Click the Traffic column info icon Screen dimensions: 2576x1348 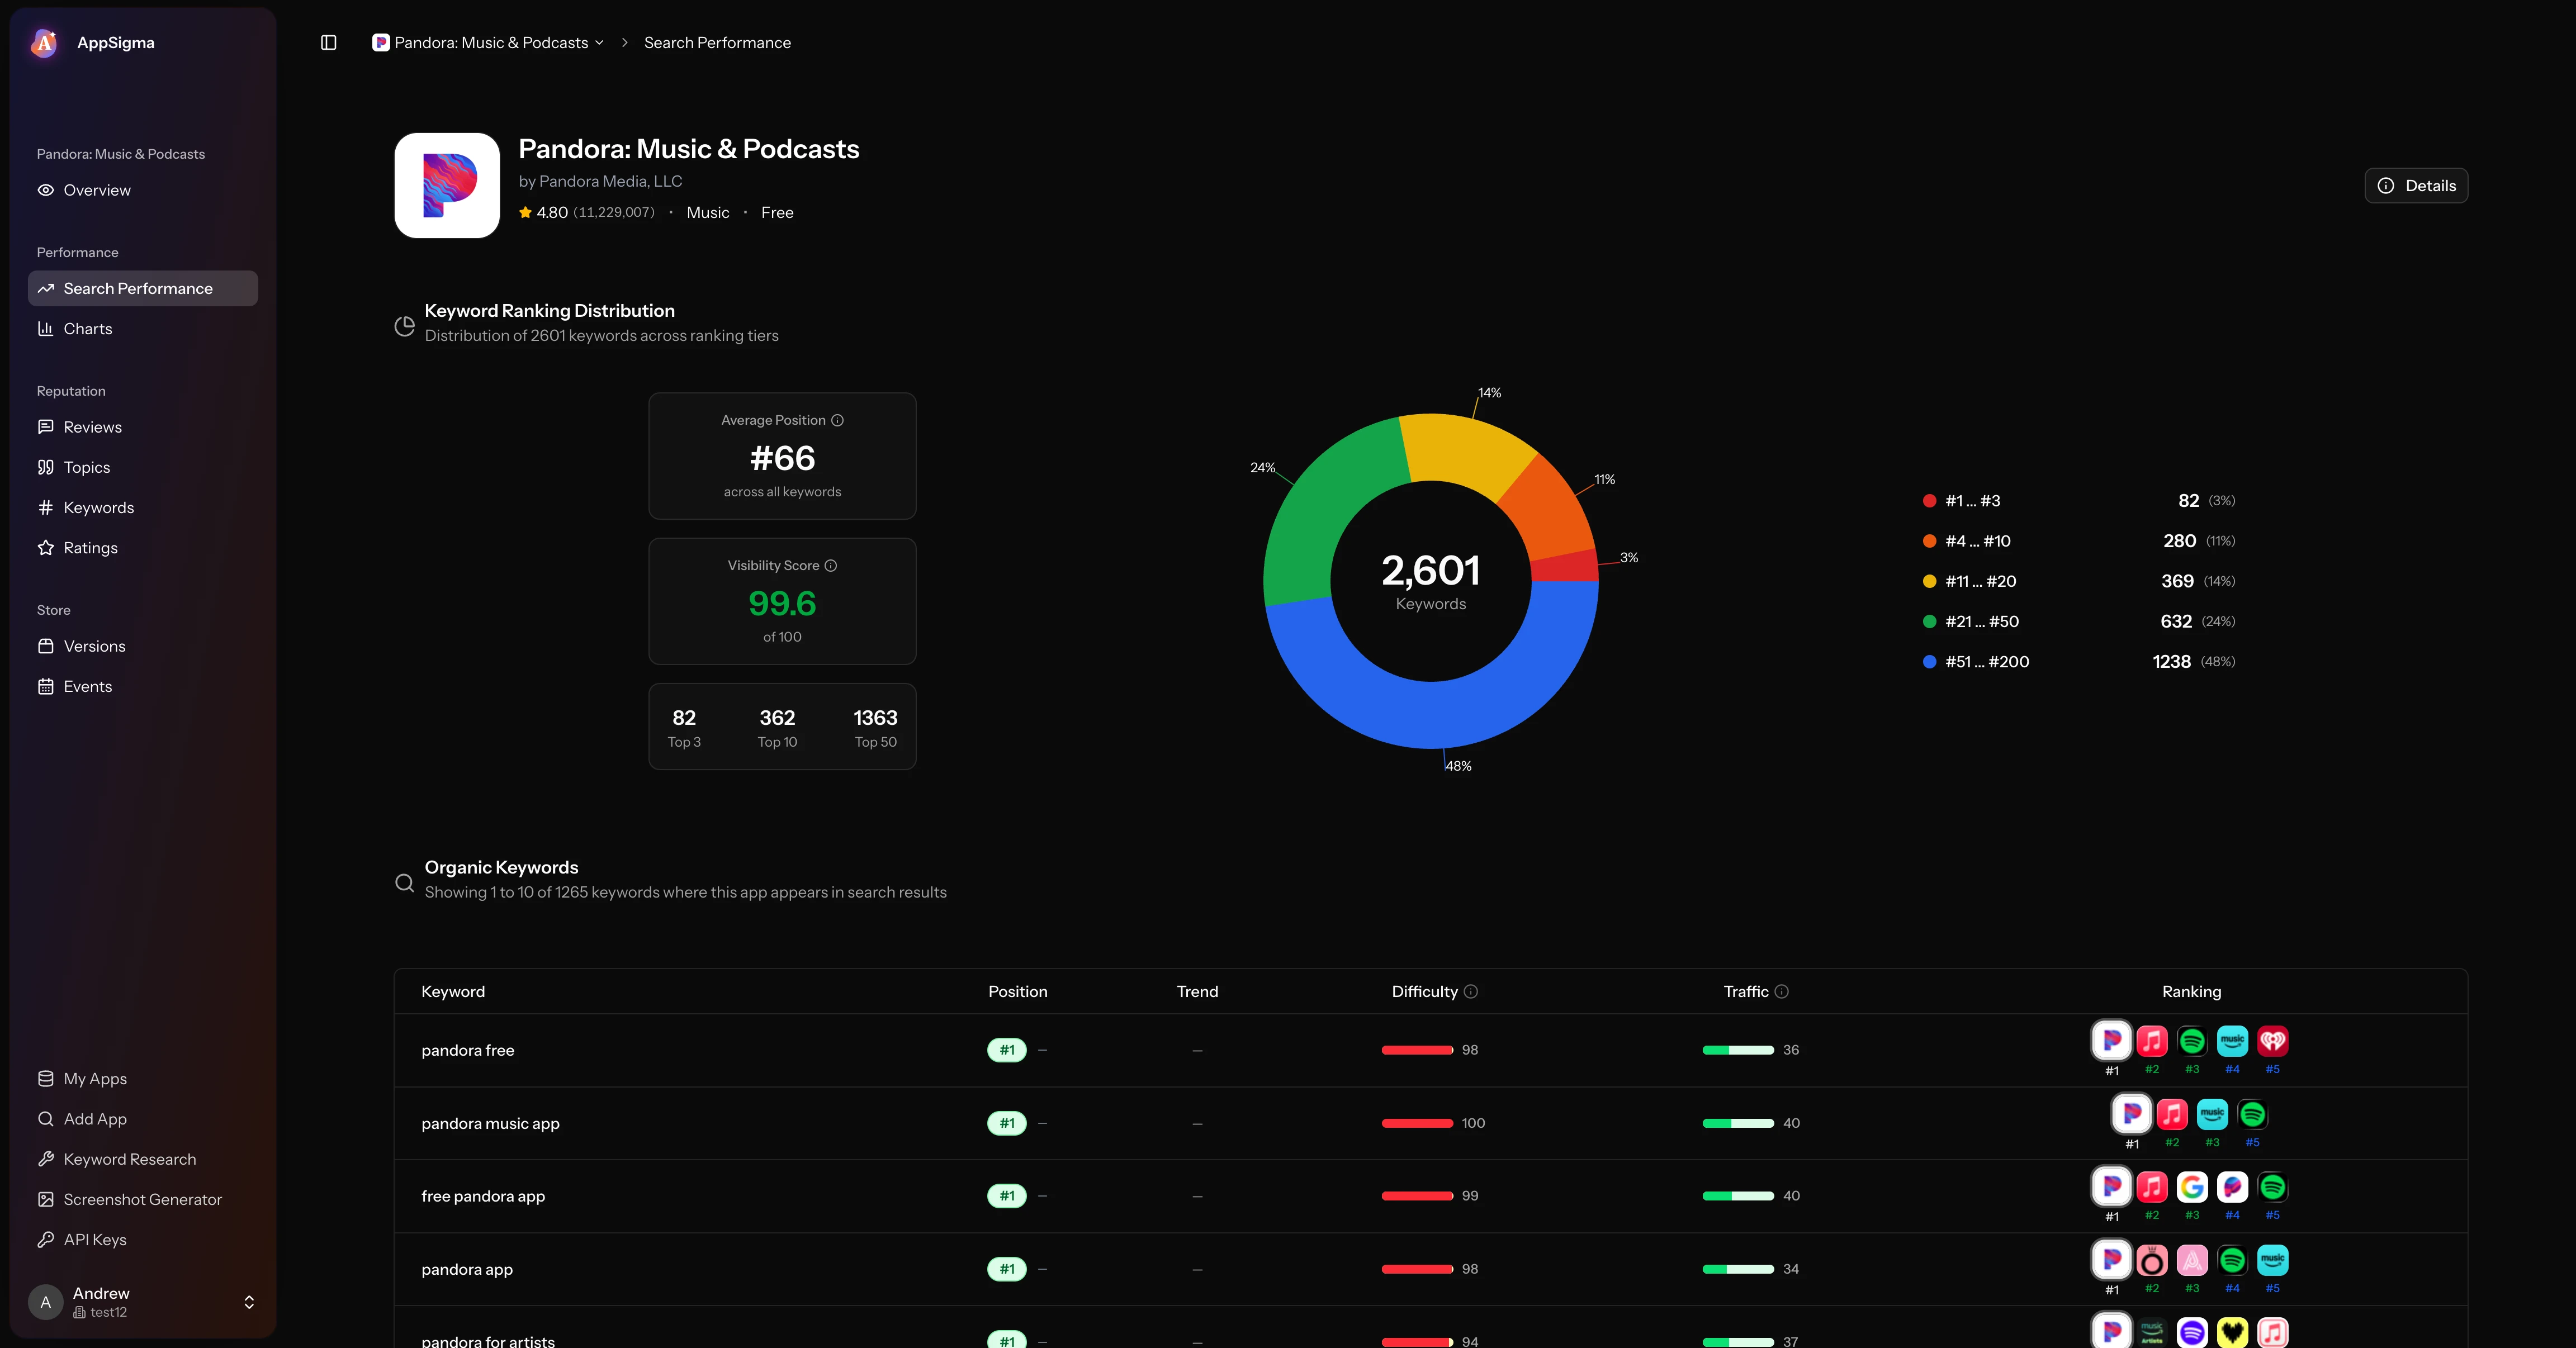[x=1782, y=991]
